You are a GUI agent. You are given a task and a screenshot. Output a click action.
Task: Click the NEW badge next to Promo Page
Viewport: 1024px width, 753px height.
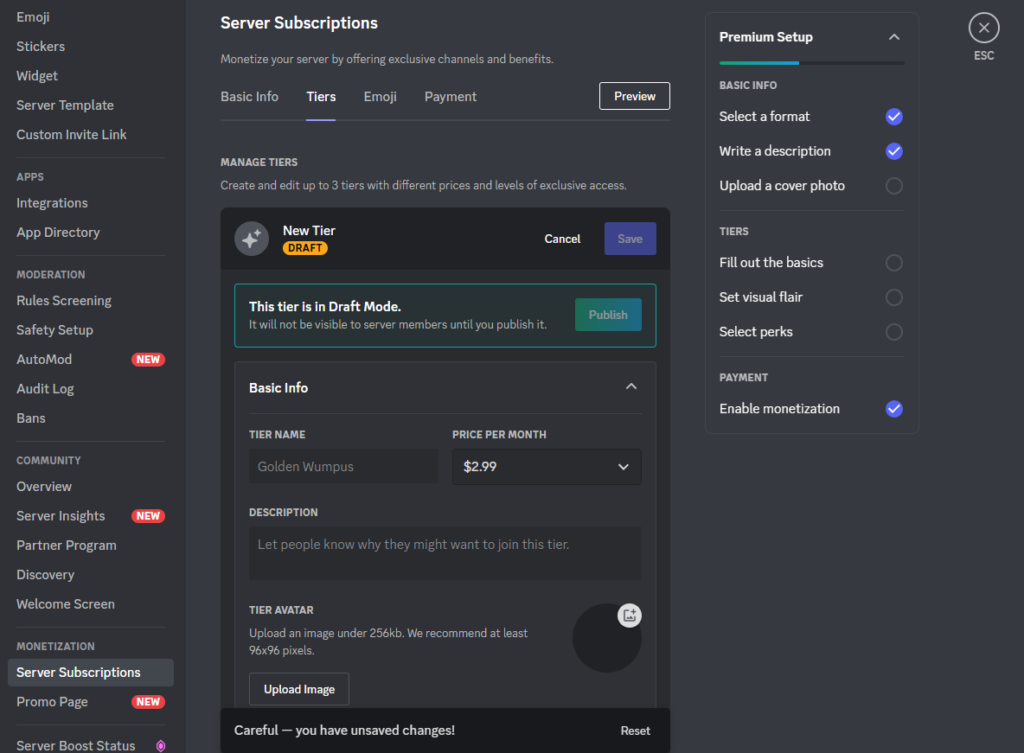148,702
